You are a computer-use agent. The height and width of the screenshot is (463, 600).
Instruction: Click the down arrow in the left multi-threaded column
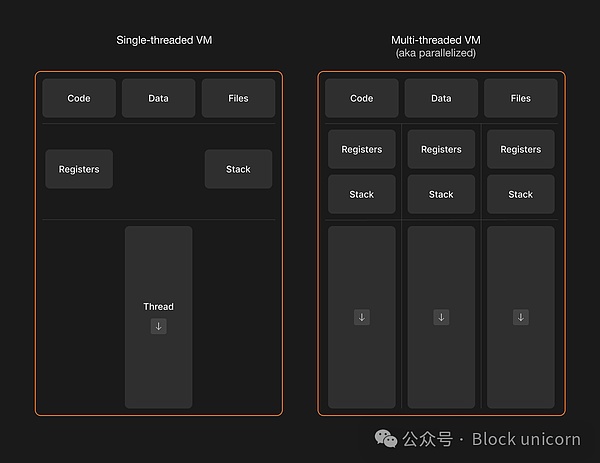(x=362, y=317)
